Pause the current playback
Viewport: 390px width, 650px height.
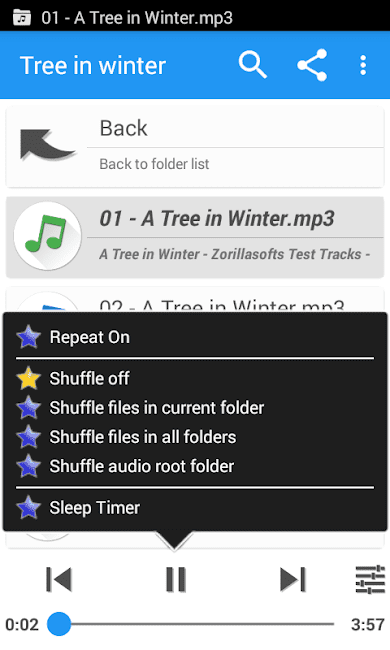(176, 579)
